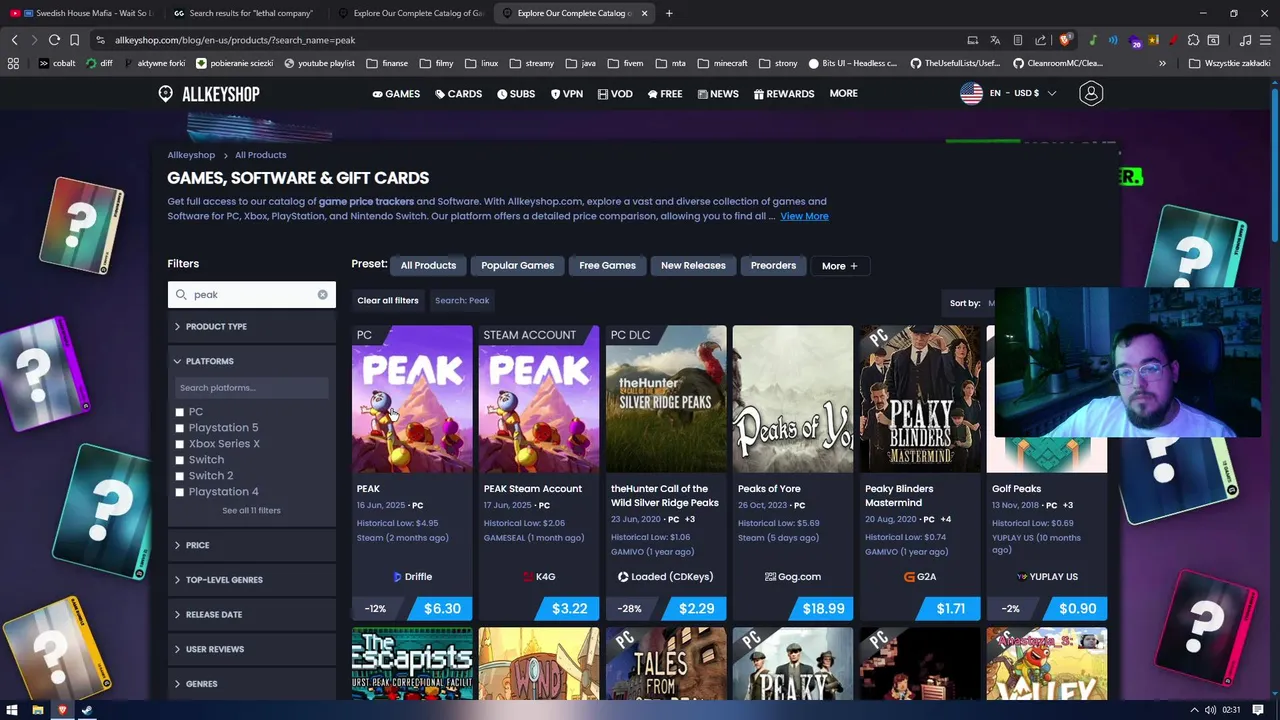1280x720 pixels.
Task: Expand the Genres filter
Action: (x=251, y=684)
